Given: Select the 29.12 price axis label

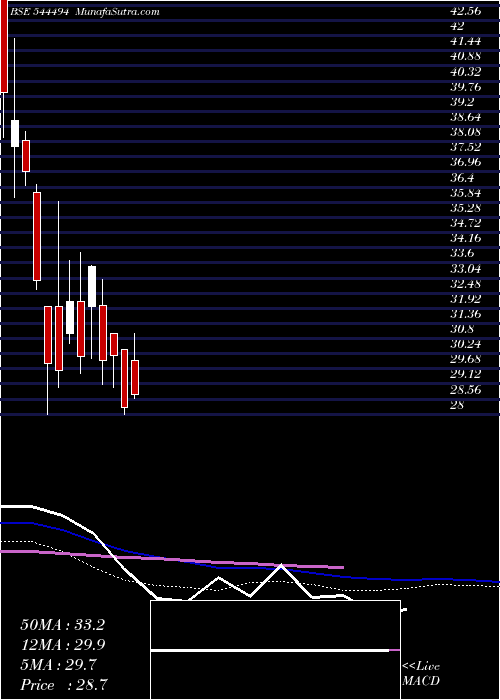Looking at the screenshot, I should [467, 375].
